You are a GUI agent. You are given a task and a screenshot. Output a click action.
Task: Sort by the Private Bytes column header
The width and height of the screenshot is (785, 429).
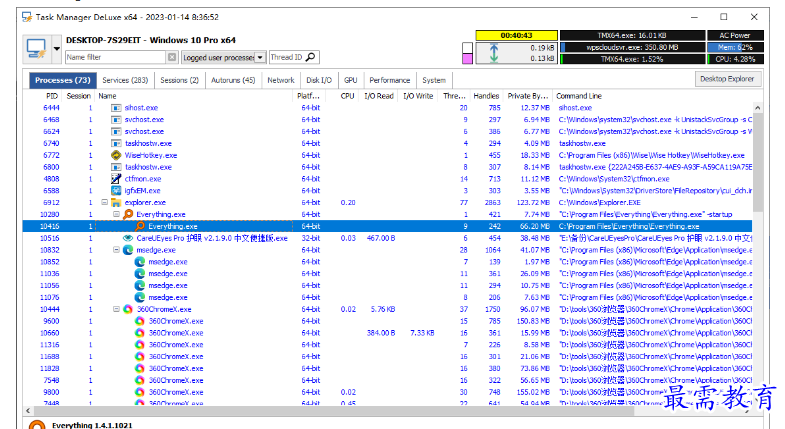(528, 96)
